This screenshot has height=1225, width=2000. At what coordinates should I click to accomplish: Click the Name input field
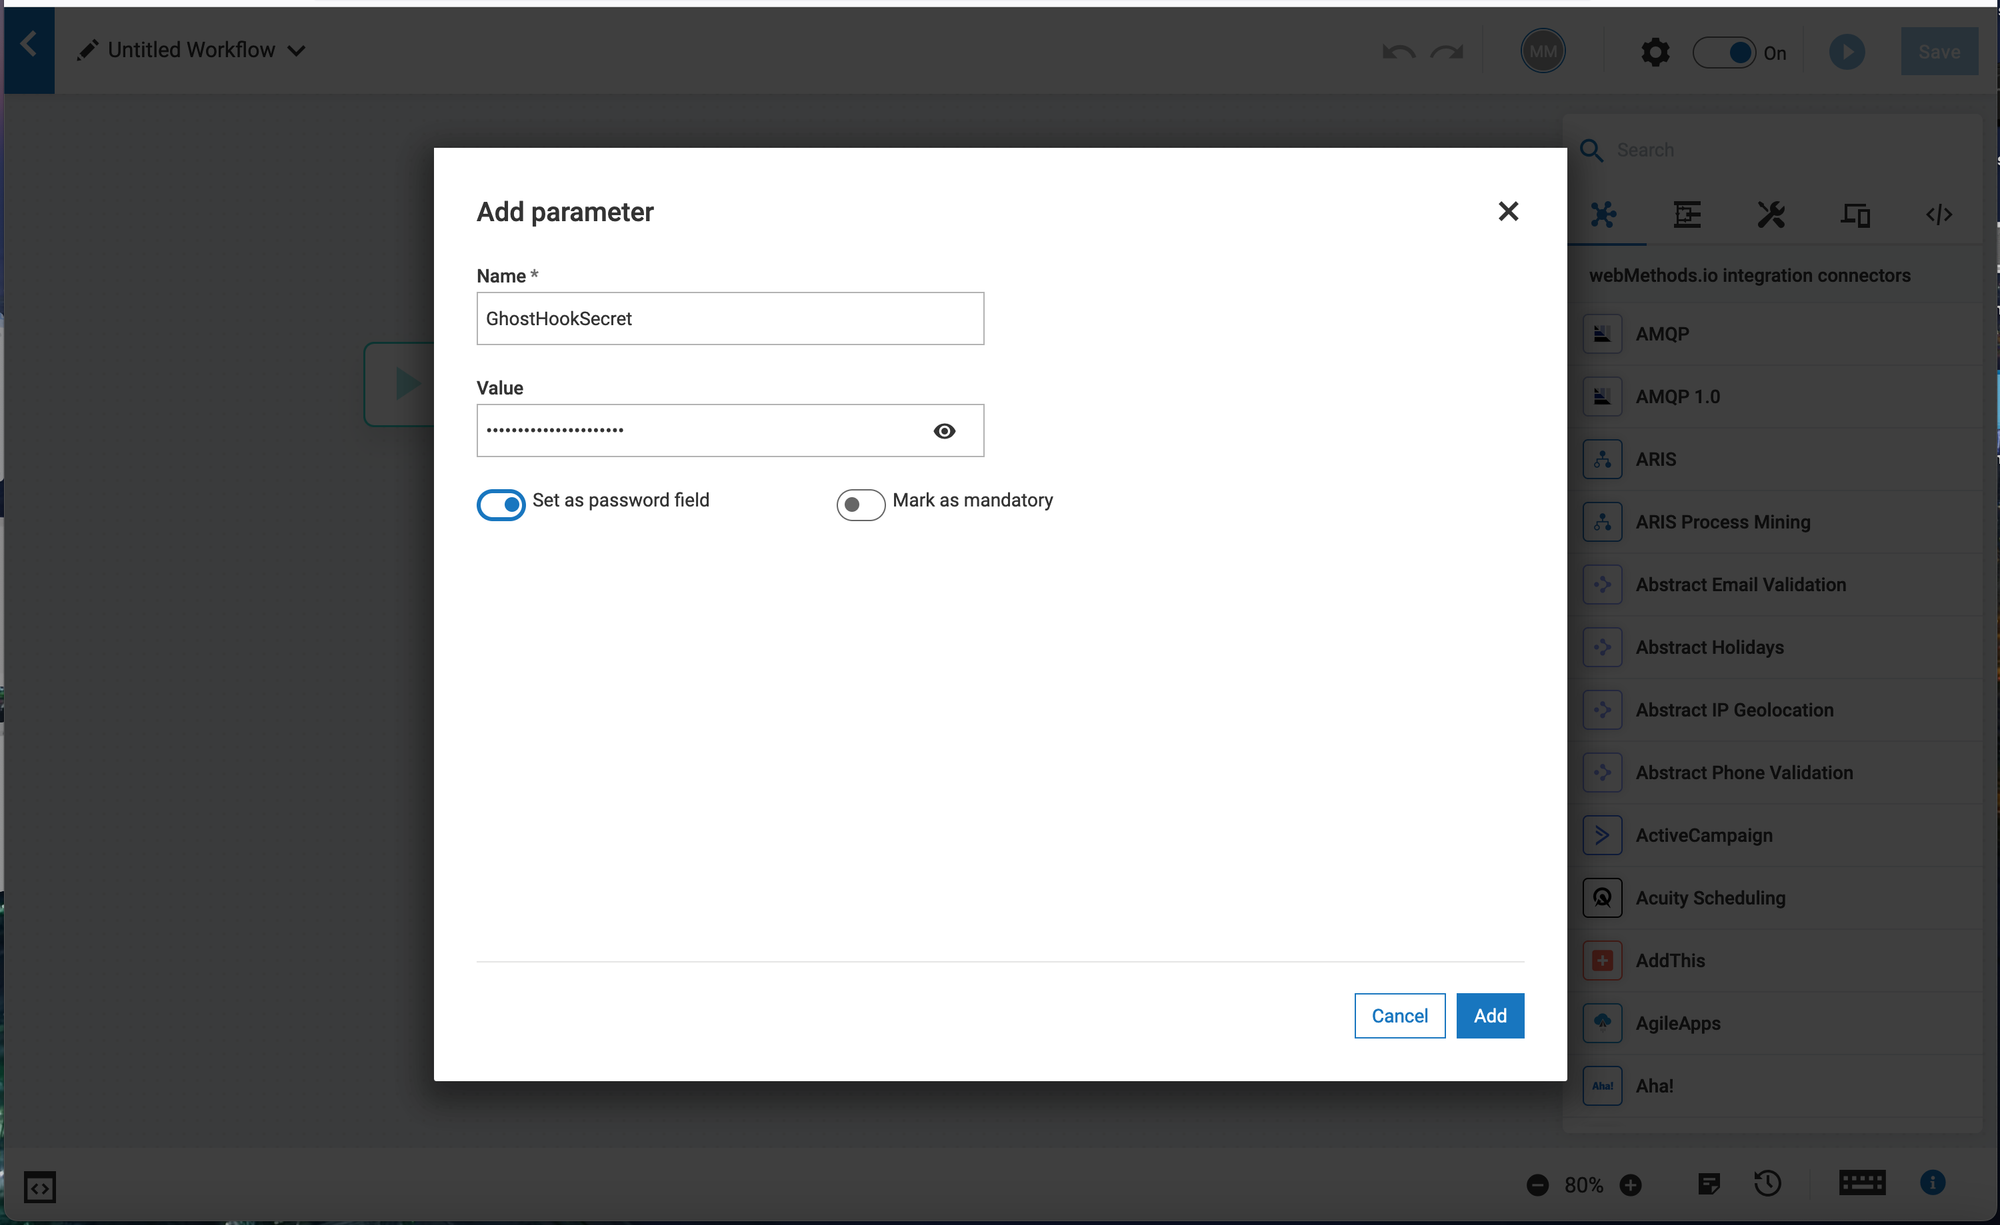pyautogui.click(x=730, y=319)
